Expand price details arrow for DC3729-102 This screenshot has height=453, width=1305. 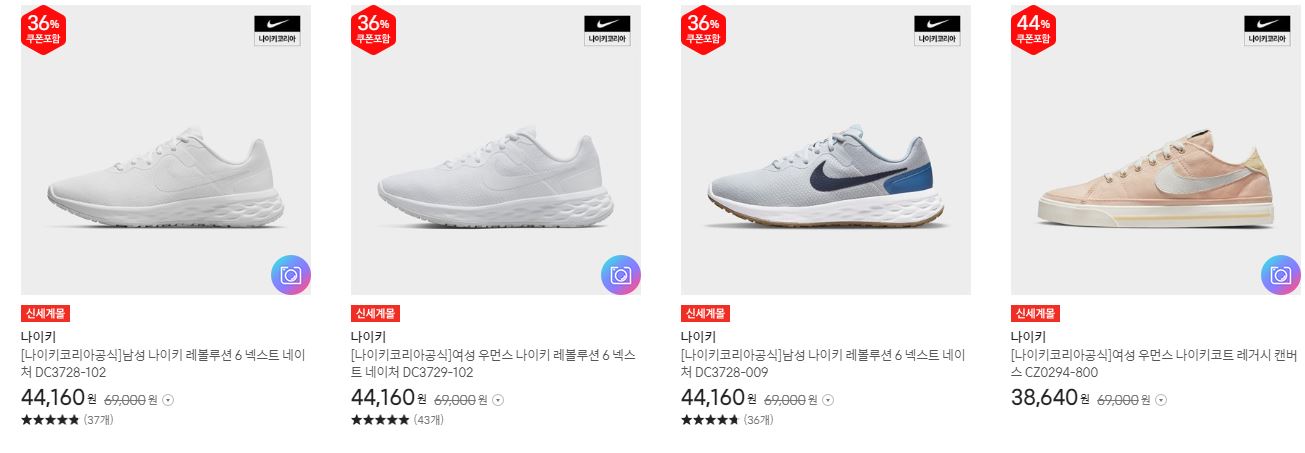pos(498,400)
